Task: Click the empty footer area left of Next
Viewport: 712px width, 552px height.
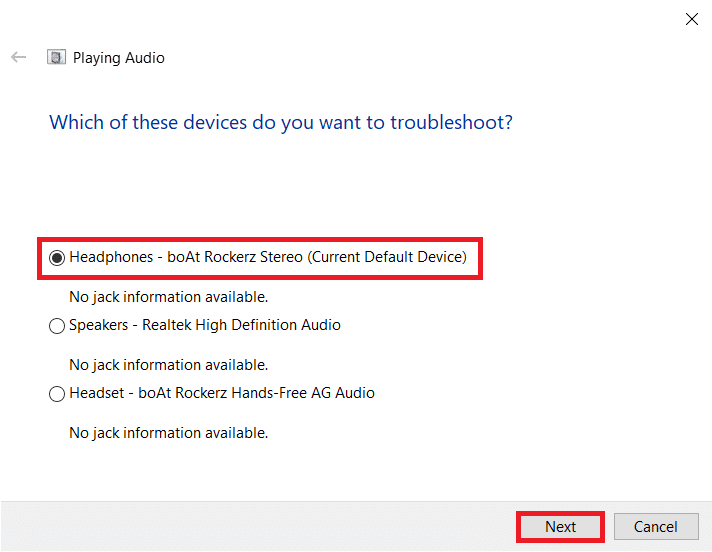Action: click(250, 527)
